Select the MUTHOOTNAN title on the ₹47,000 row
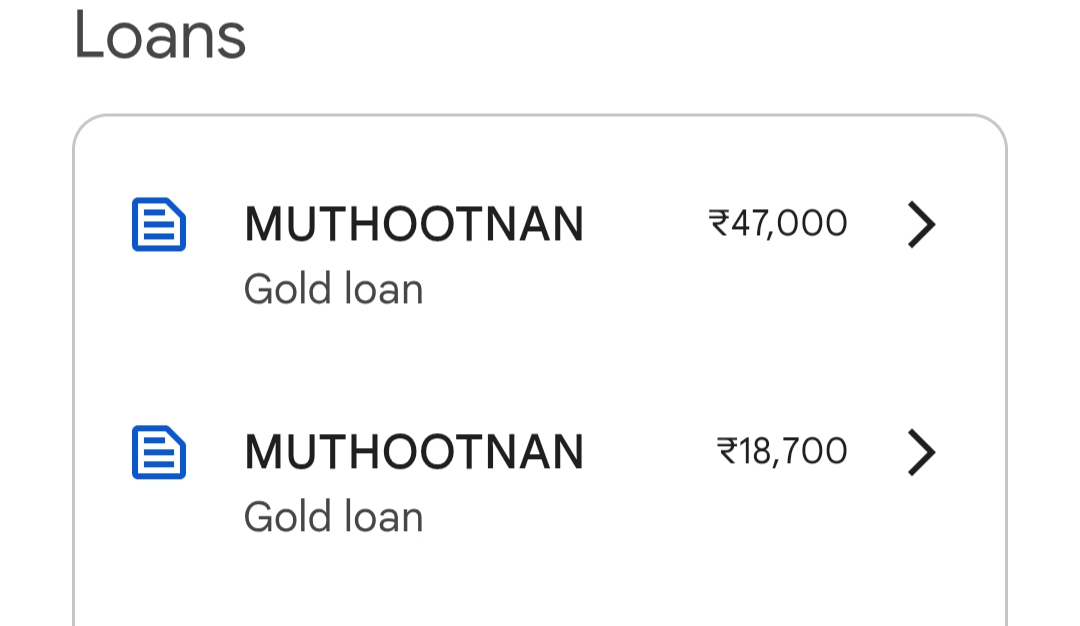The image size is (1080, 626). [x=414, y=224]
